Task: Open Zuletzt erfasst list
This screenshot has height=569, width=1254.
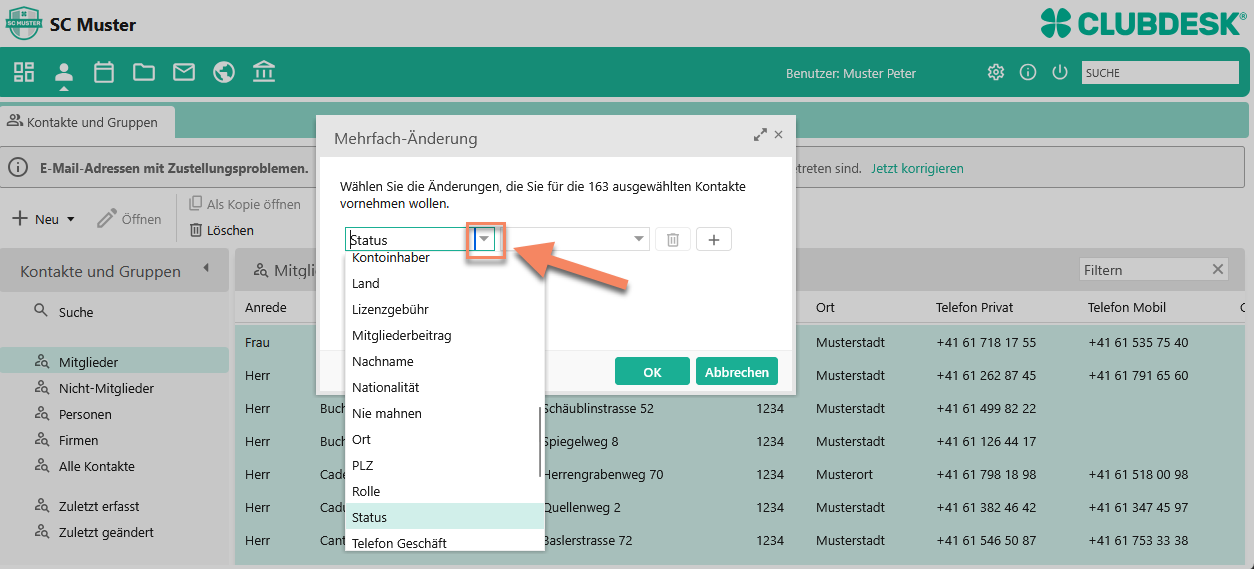Action: coord(99,506)
